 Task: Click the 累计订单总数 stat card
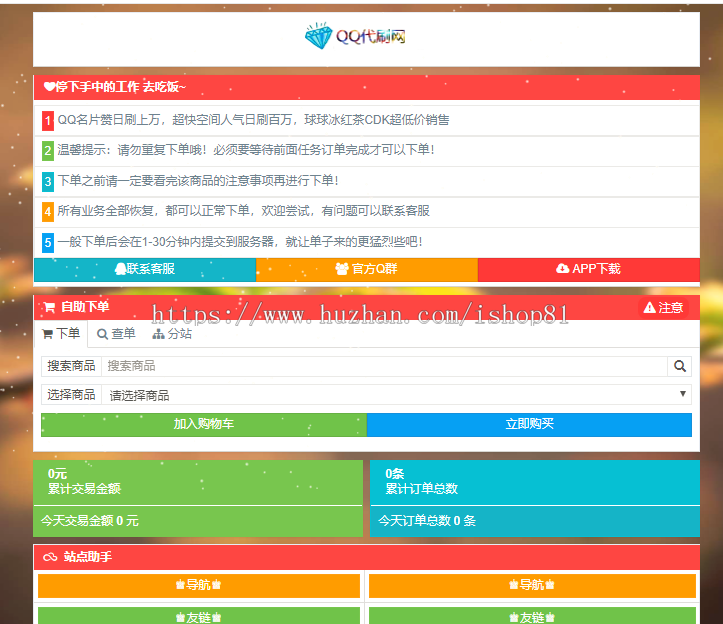(x=535, y=482)
